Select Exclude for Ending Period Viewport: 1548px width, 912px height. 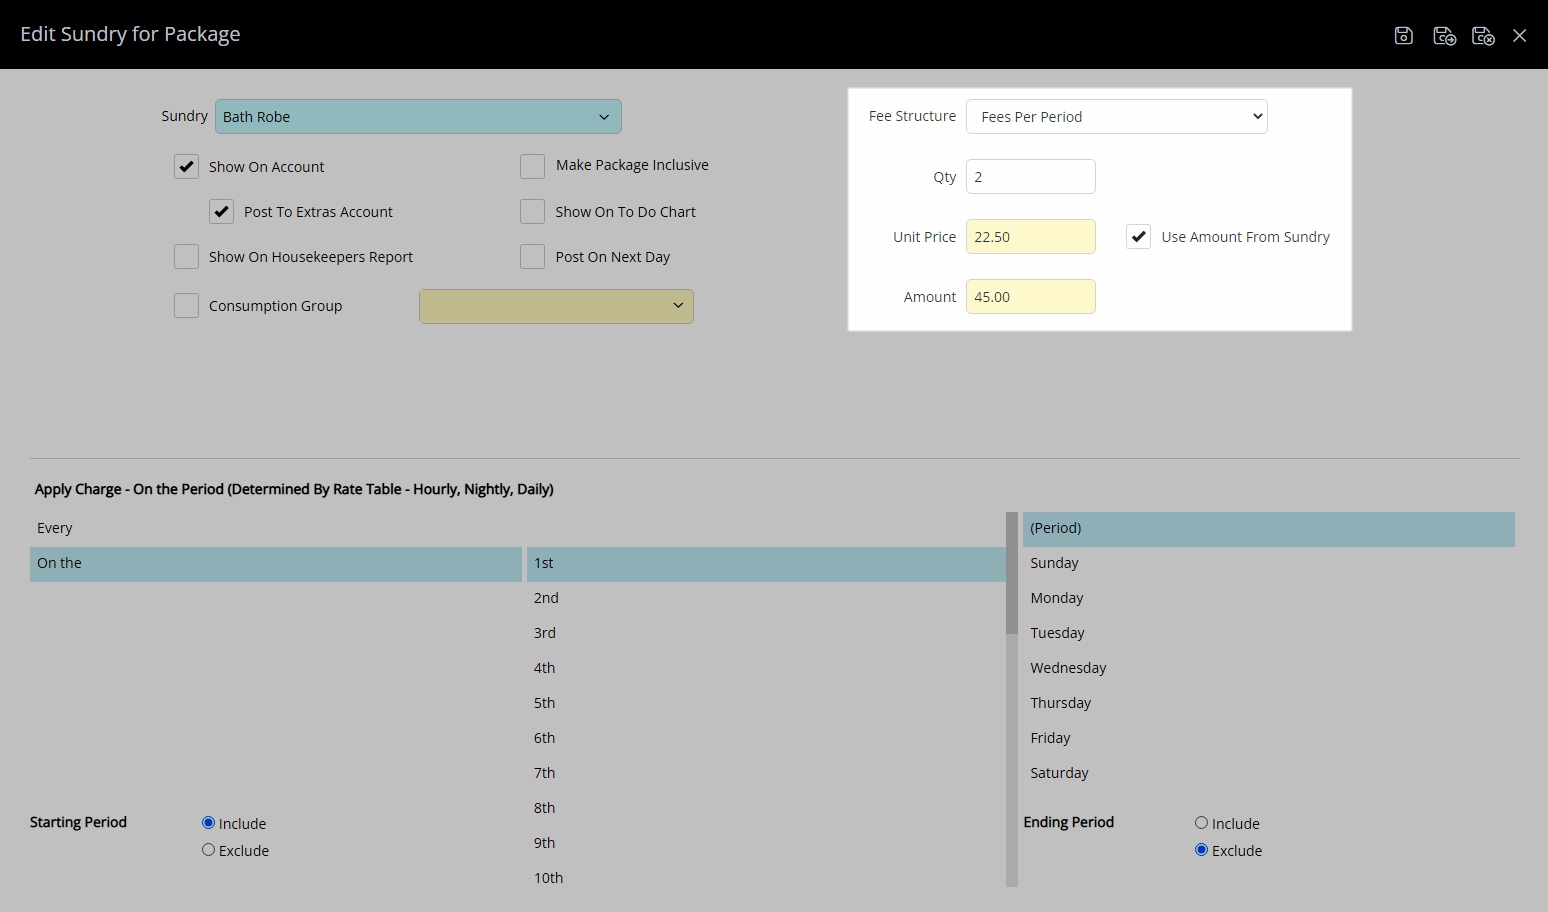pyautogui.click(x=1201, y=850)
